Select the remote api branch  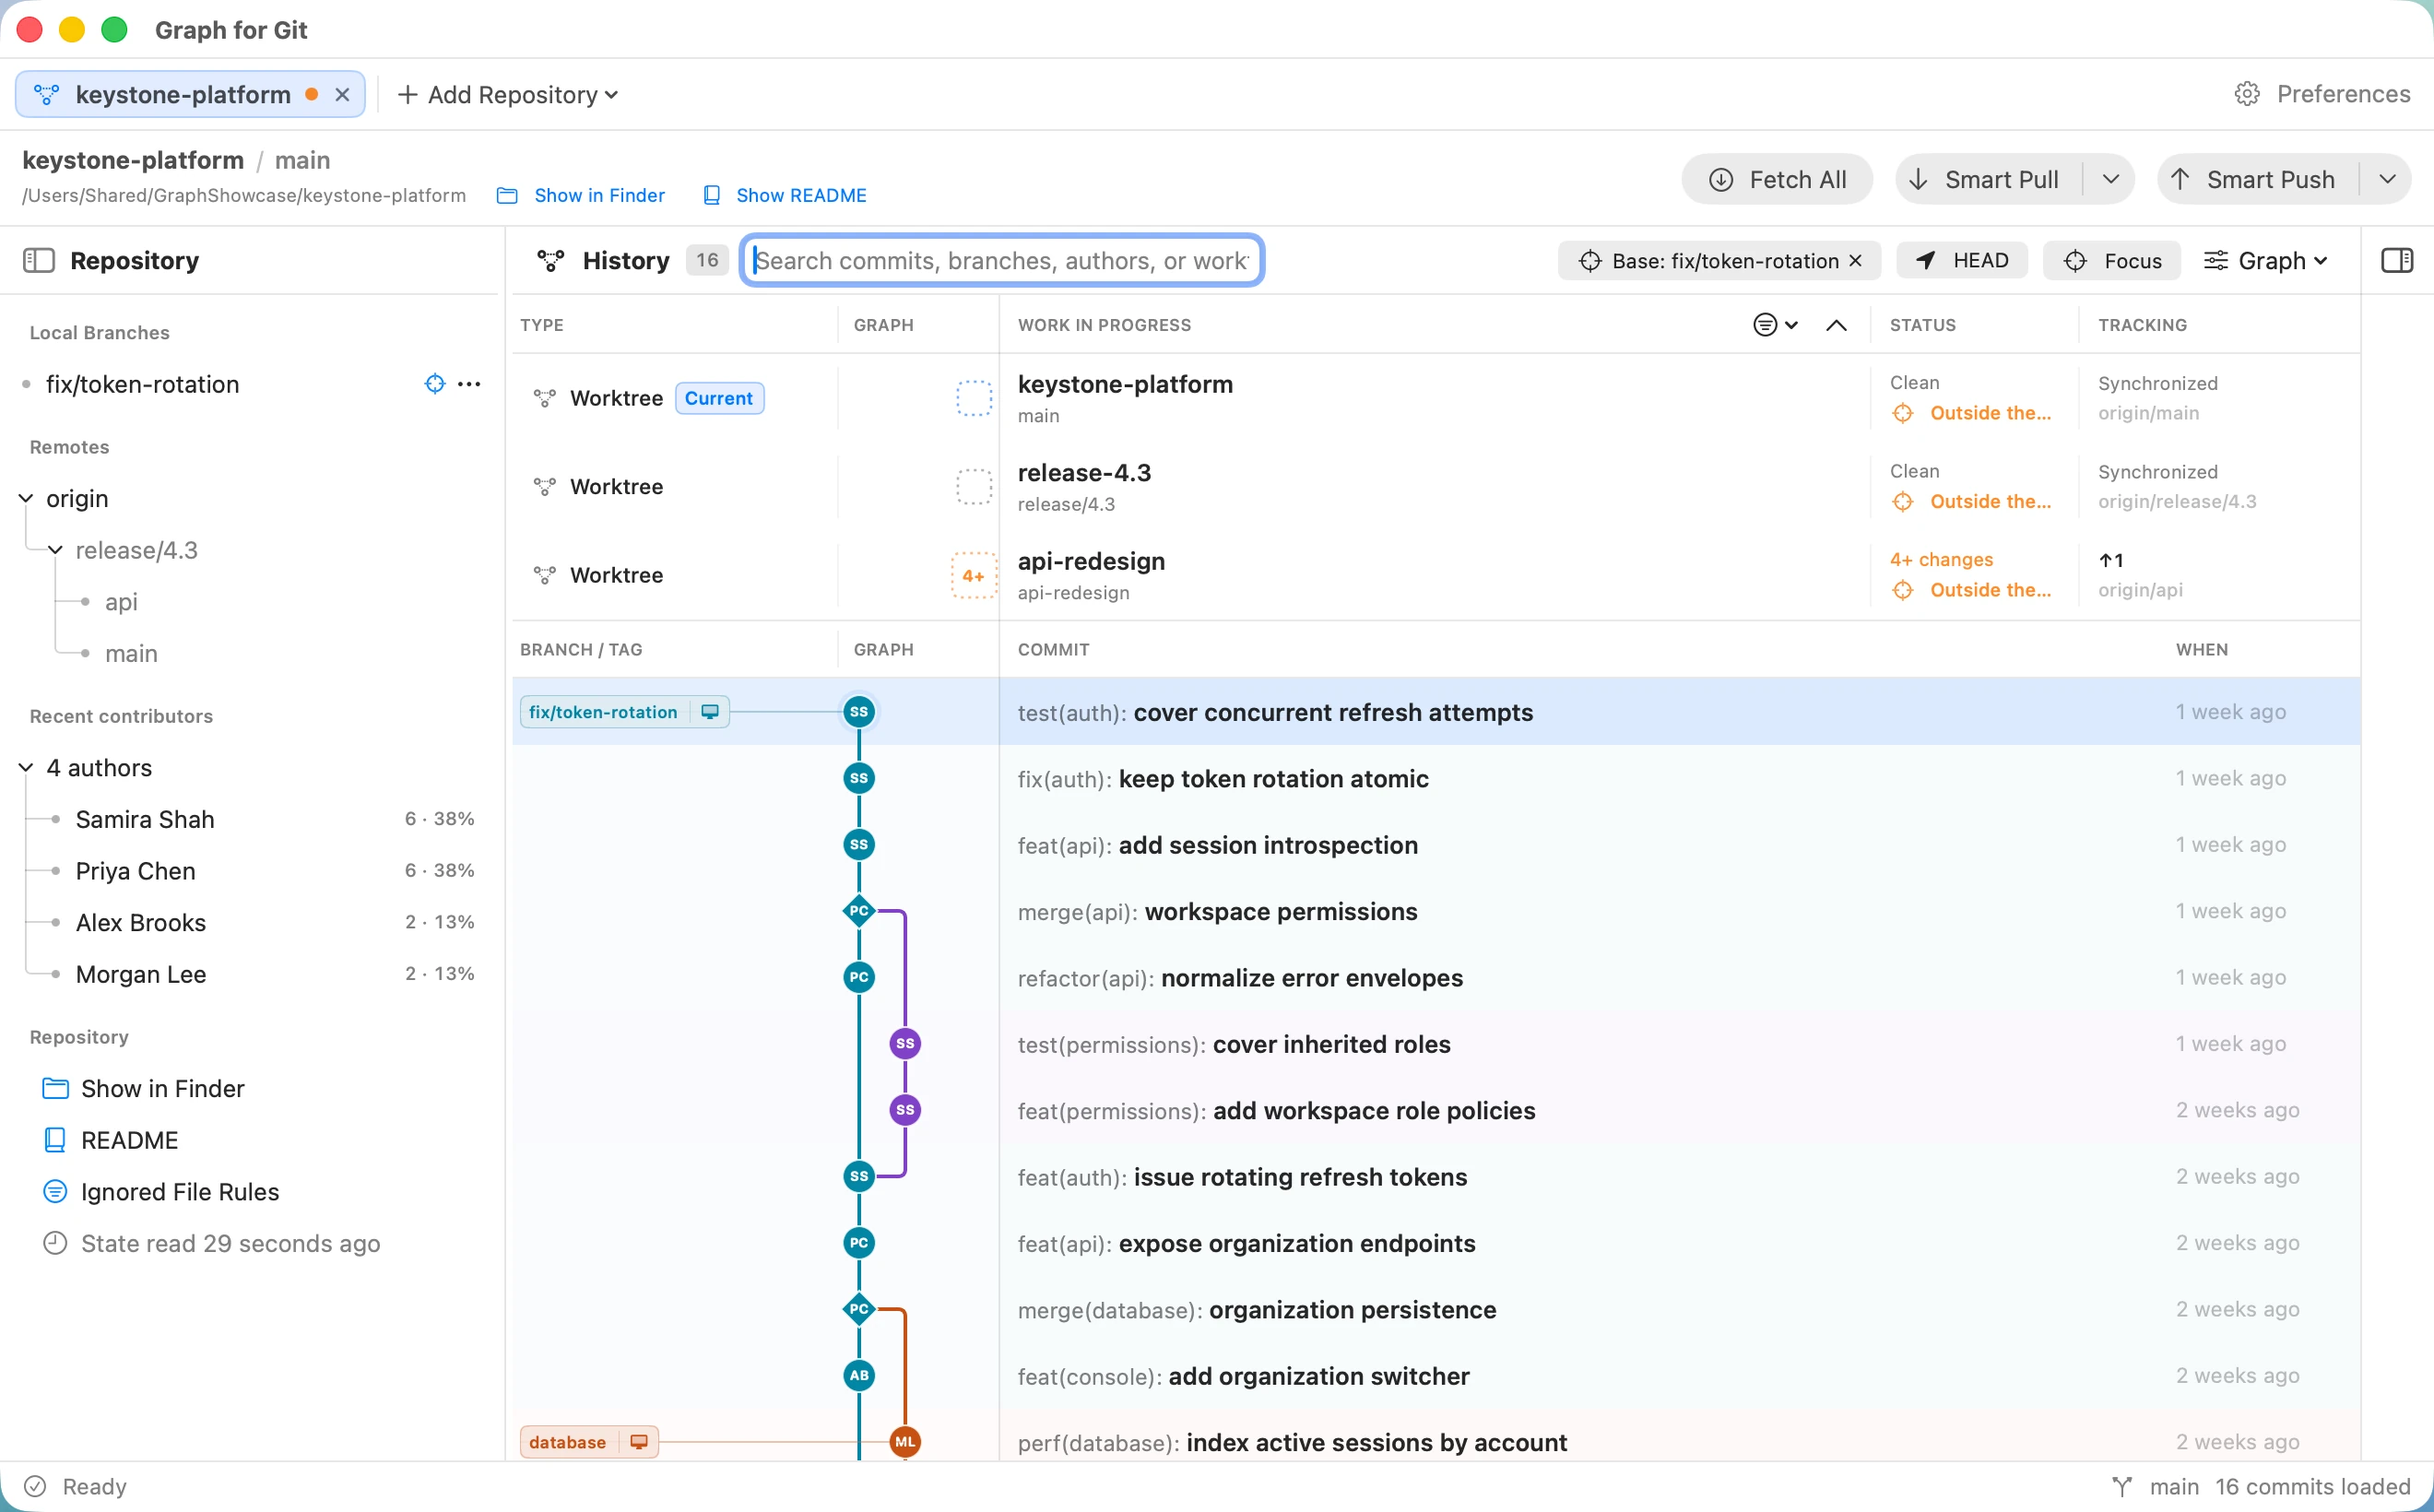tap(121, 602)
